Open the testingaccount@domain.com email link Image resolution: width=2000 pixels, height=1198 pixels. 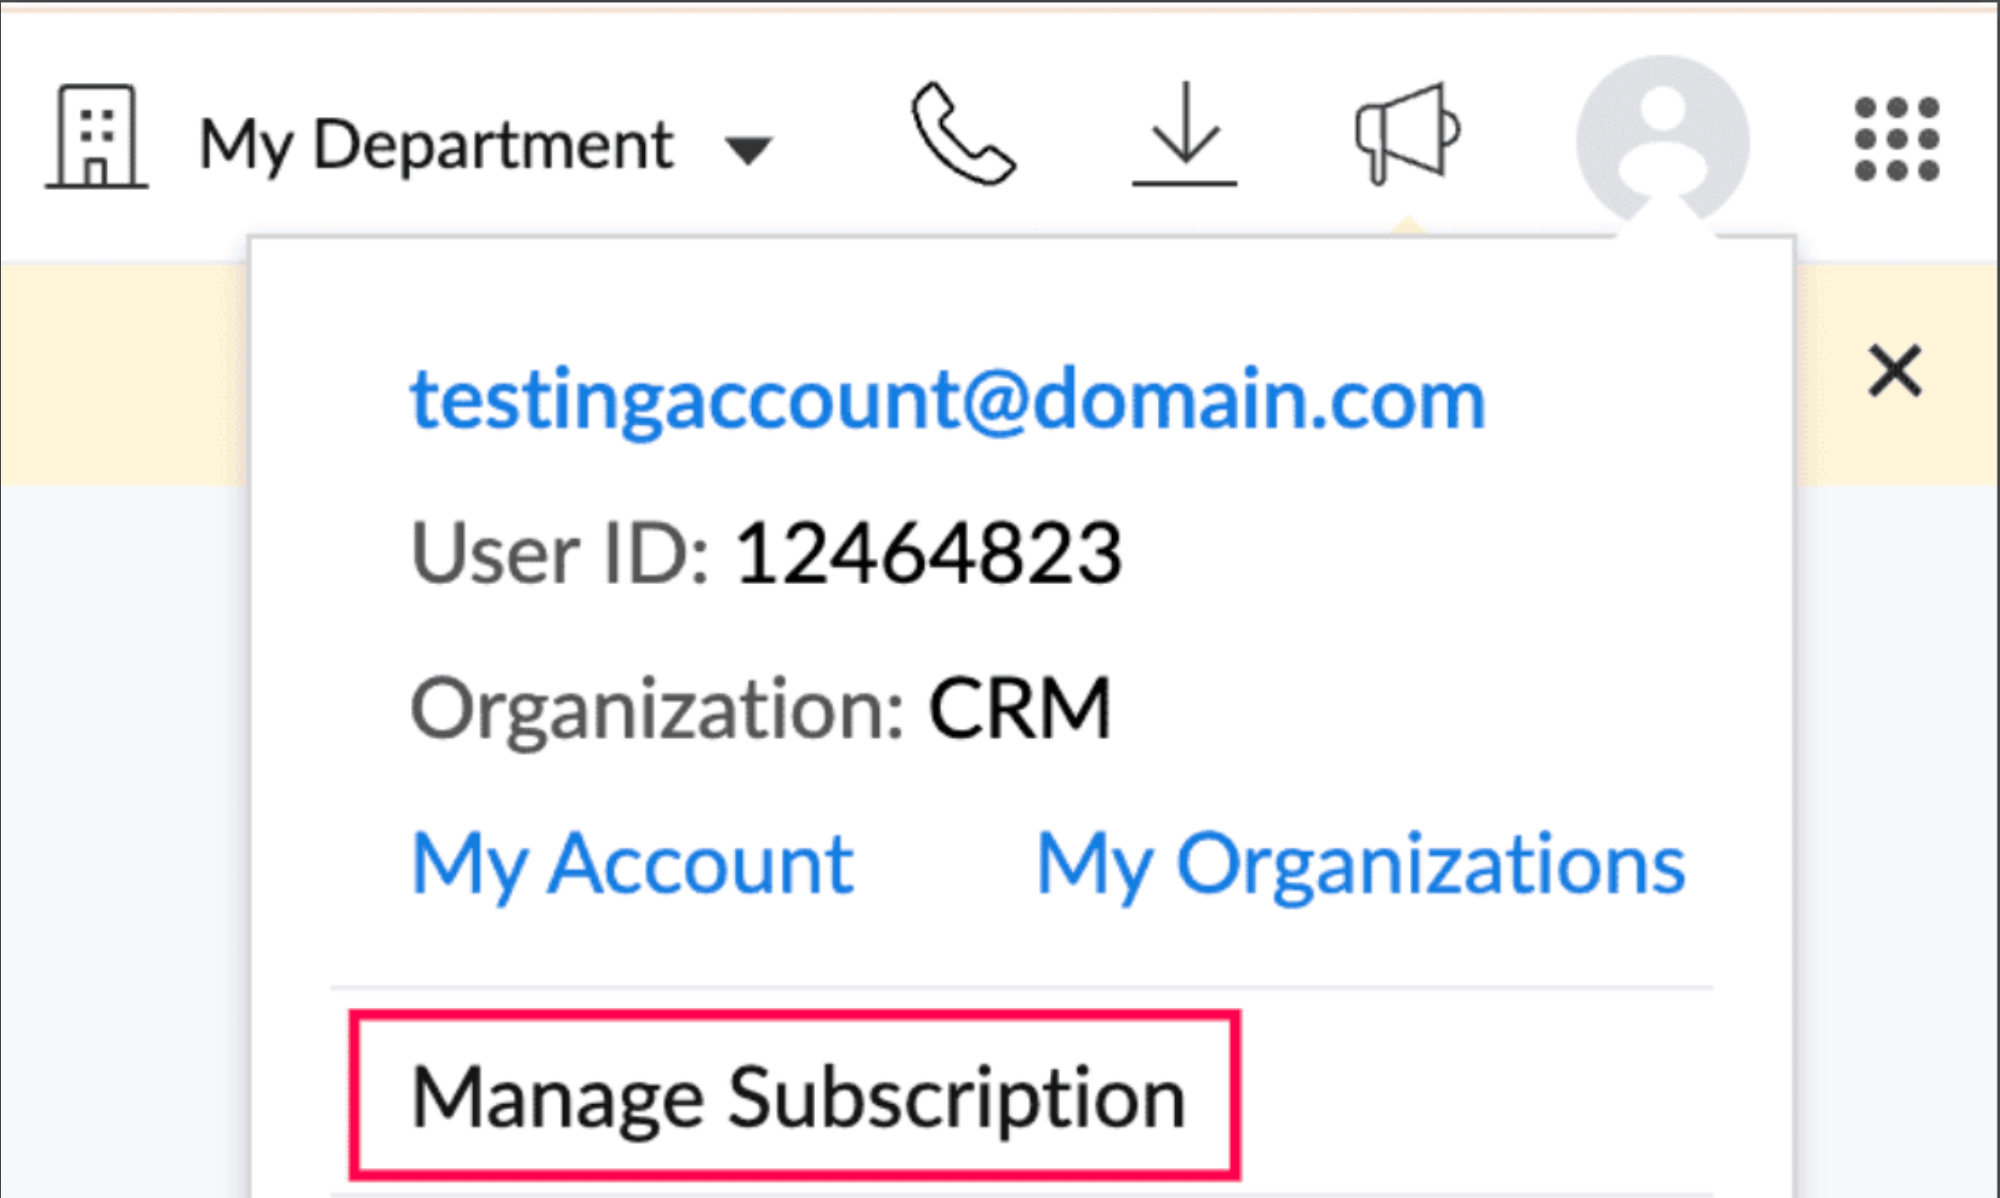tap(947, 400)
